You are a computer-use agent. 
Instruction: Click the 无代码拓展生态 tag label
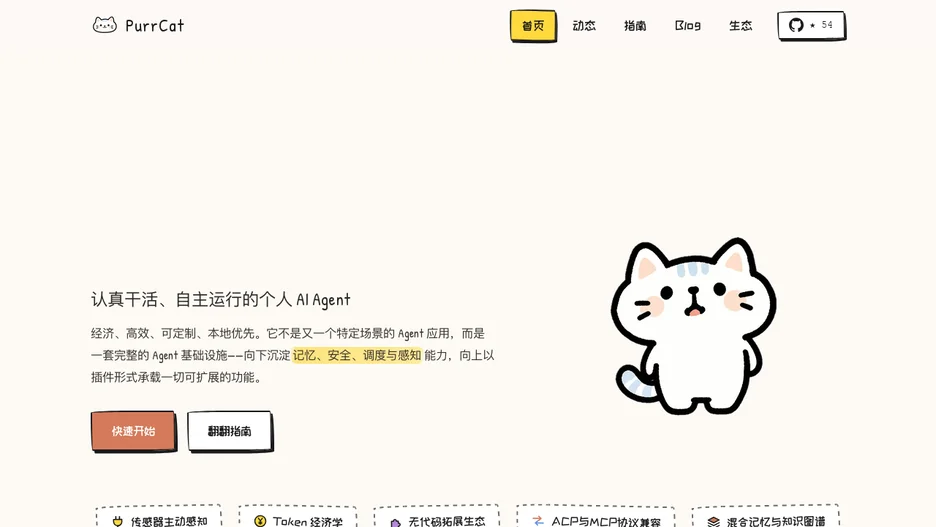(447, 522)
